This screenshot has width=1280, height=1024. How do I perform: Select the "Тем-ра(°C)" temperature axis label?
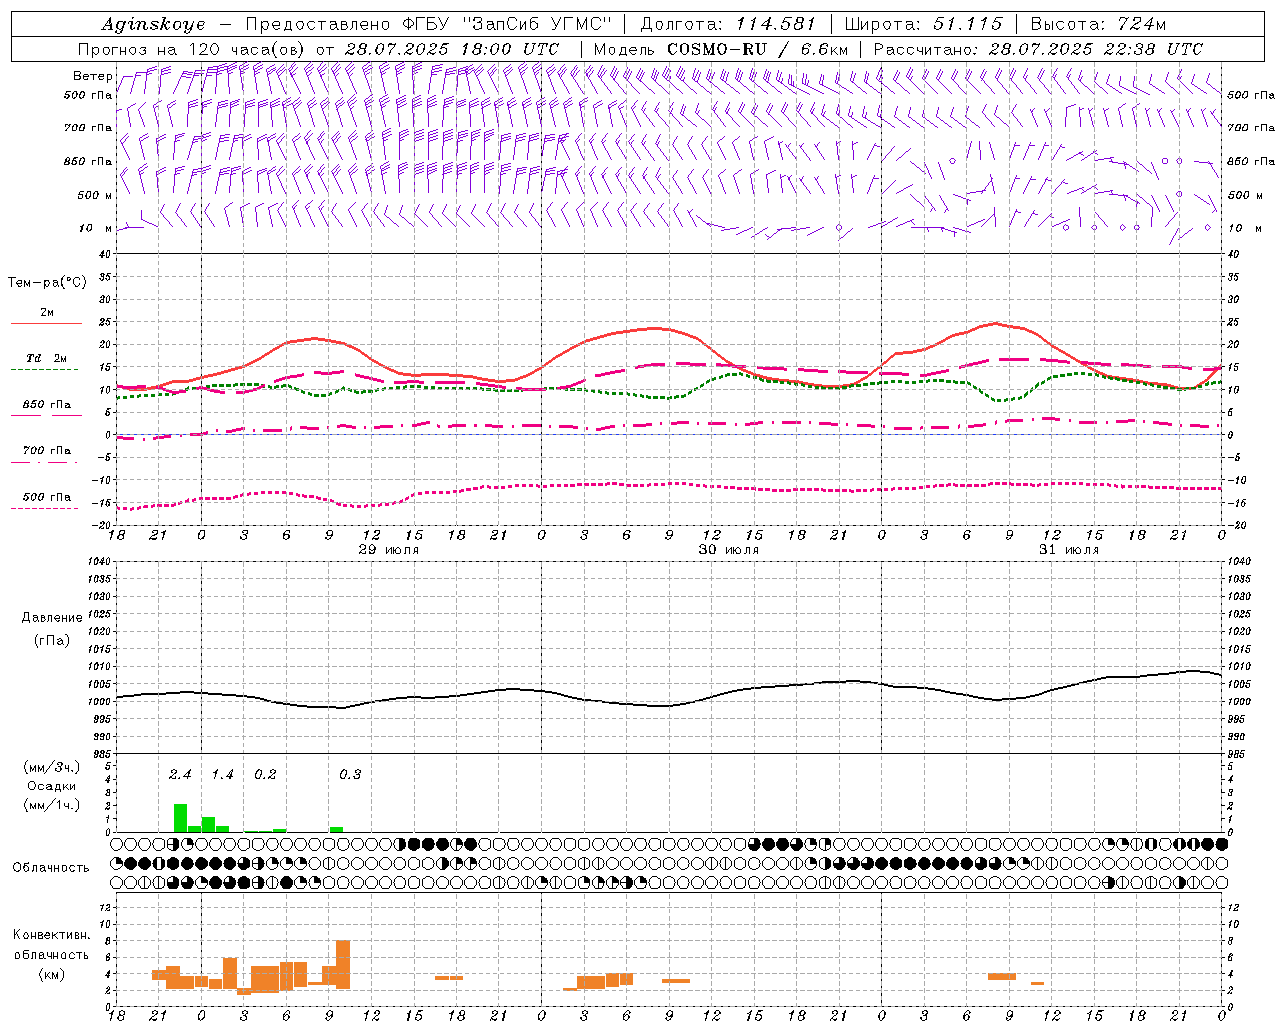click(x=47, y=283)
